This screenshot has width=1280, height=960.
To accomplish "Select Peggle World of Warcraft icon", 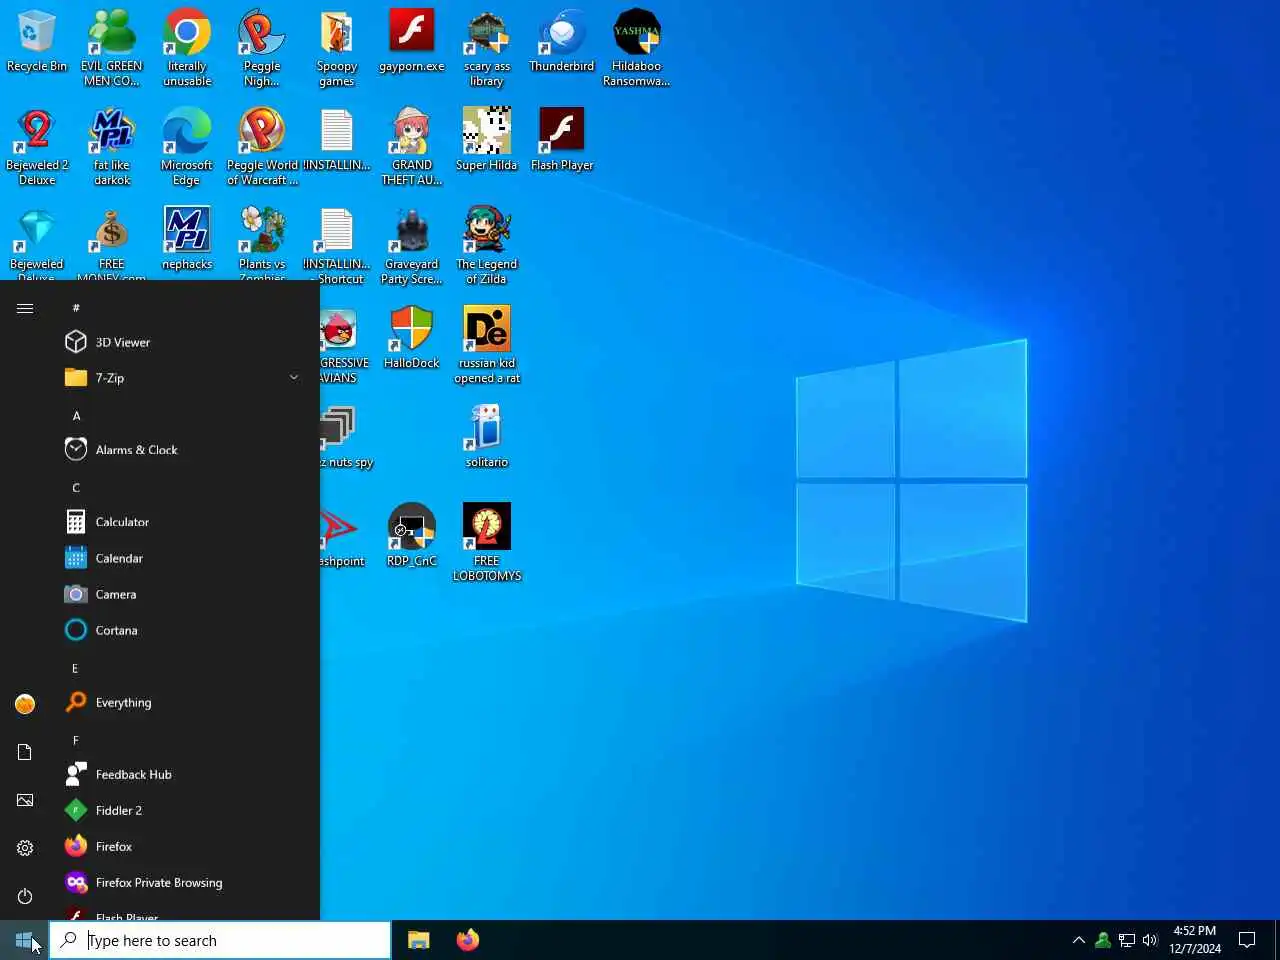I will click(262, 147).
